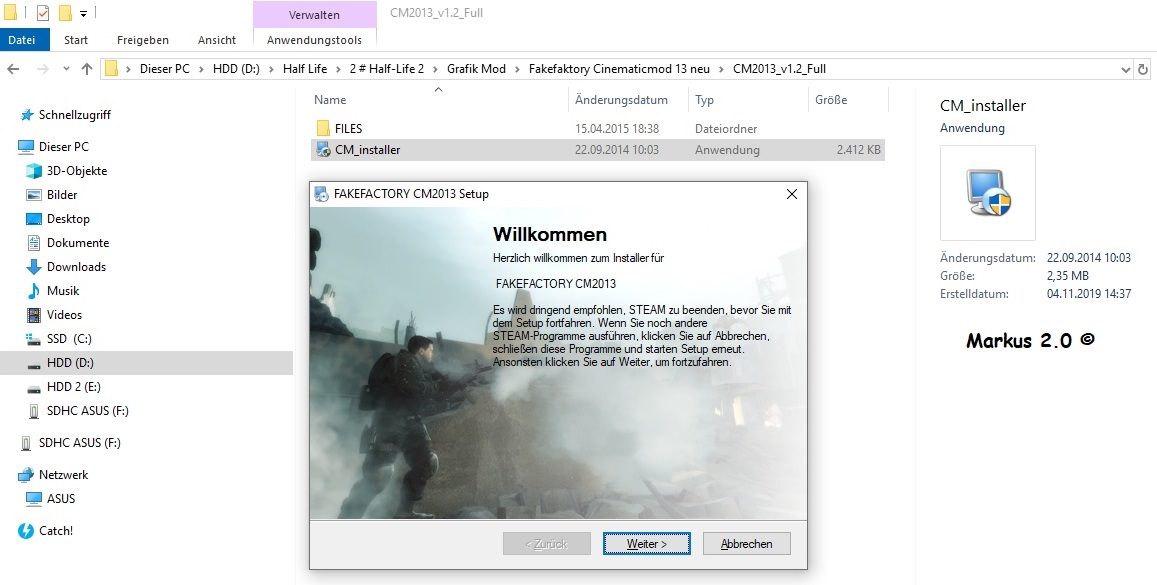1157x585 pixels.
Task: Open Netzwerk in navigation pane
Action: pos(63,475)
